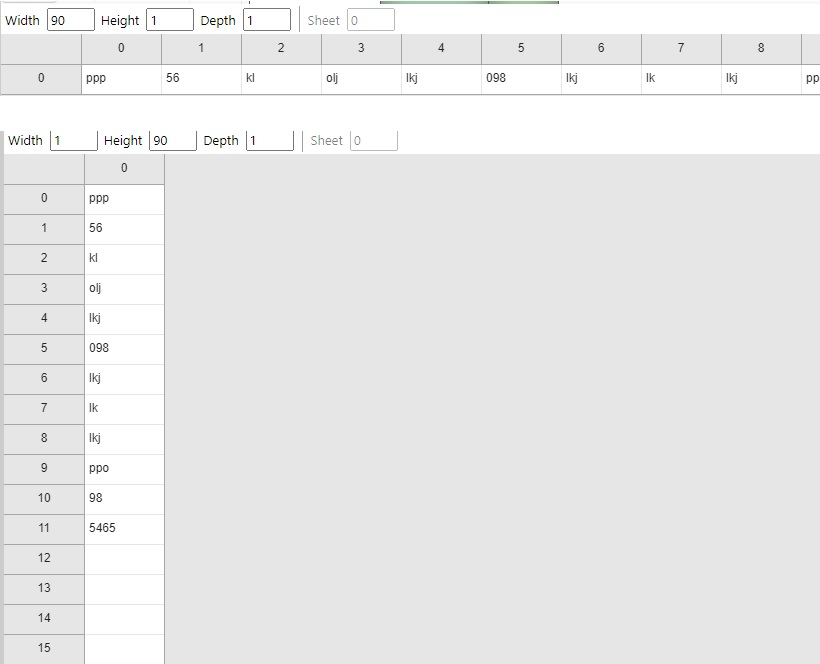Screen dimensions: 820x664
Task: Click cell 'ppp' in lower grid row 0
Action: [124, 199]
